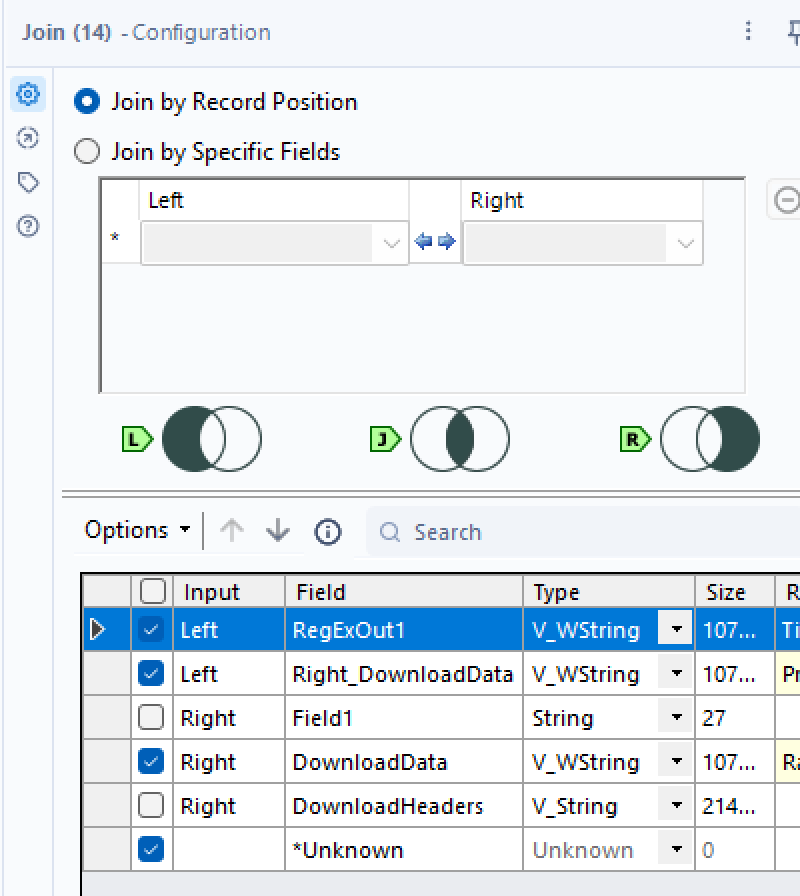Click the L output anchor icon
Image resolution: width=800 pixels, height=896 pixels.
point(137,439)
